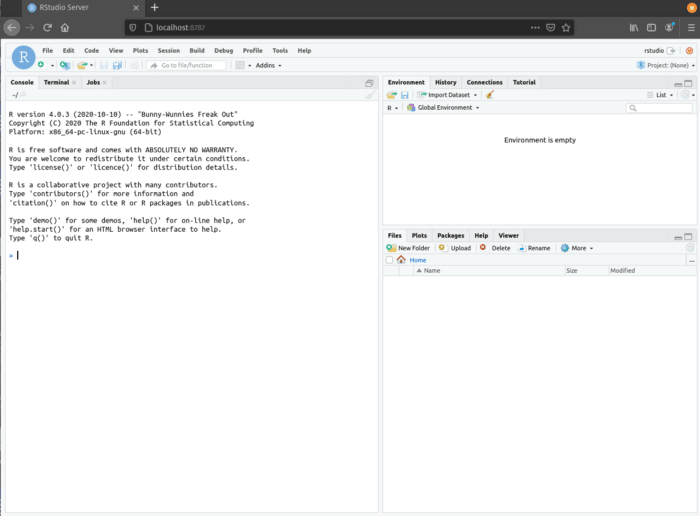The image size is (700, 516).
Task: Click the Refresh file listing icon
Action: [690, 248]
